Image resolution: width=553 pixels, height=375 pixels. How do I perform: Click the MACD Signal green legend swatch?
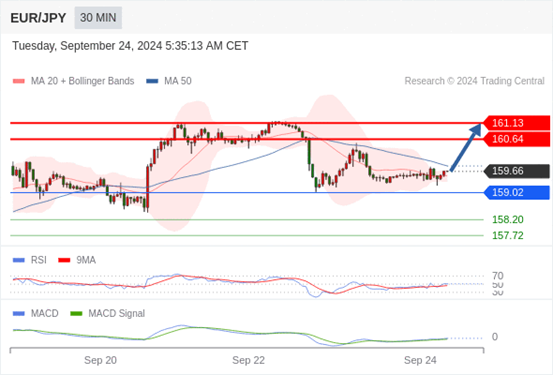tap(76, 314)
